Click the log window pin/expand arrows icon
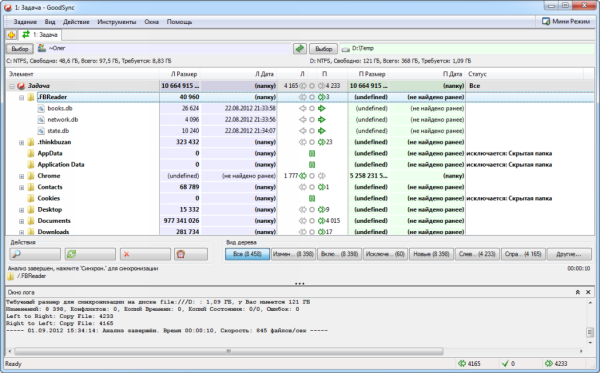The image size is (600, 373). click(x=578, y=292)
